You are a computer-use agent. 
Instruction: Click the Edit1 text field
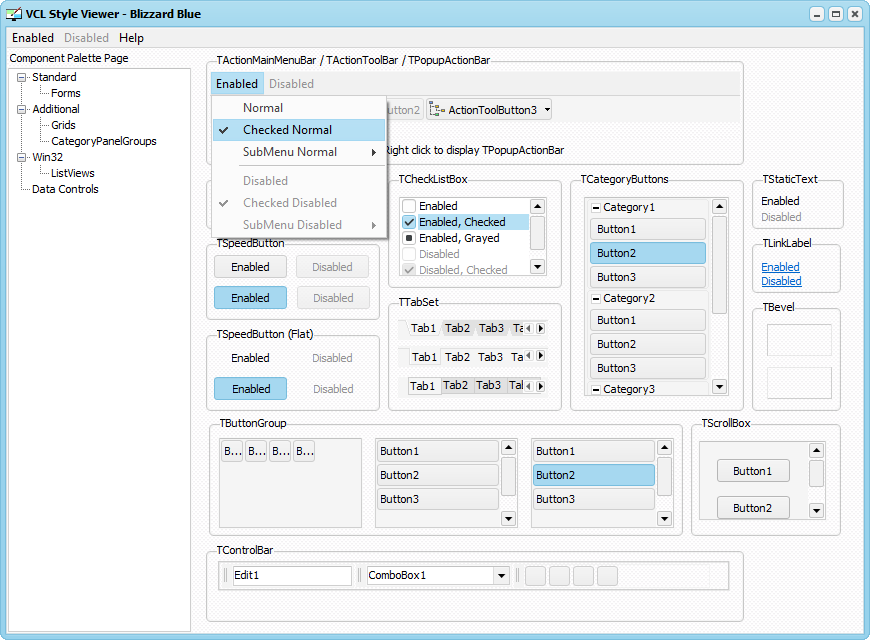[292, 576]
